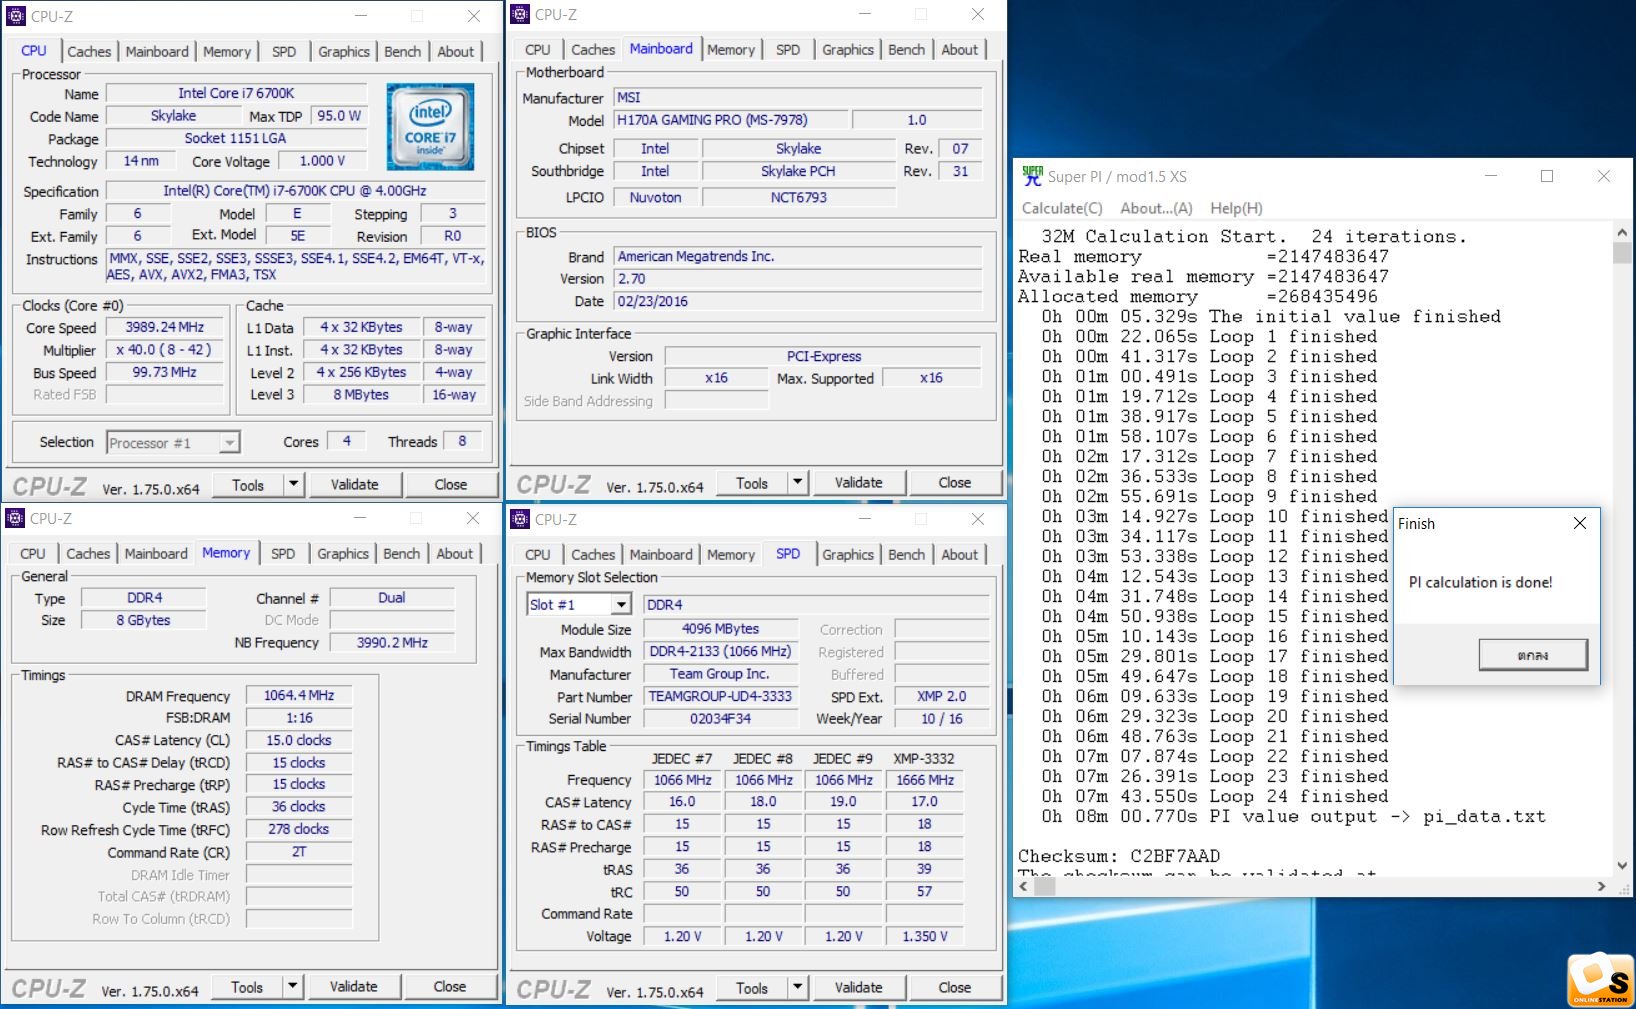Open the Help(H) menu in Super PI
The height and width of the screenshot is (1009, 1636).
pyautogui.click(x=1236, y=208)
